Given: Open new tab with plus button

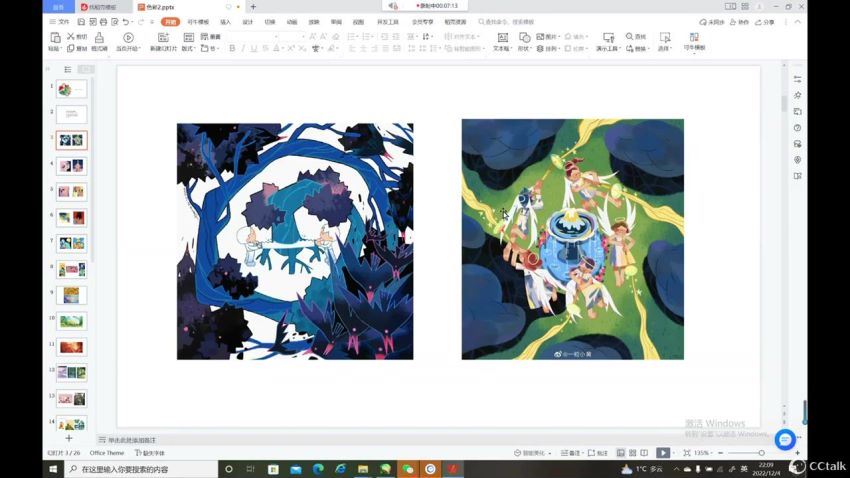Looking at the screenshot, I should pyautogui.click(x=253, y=7).
